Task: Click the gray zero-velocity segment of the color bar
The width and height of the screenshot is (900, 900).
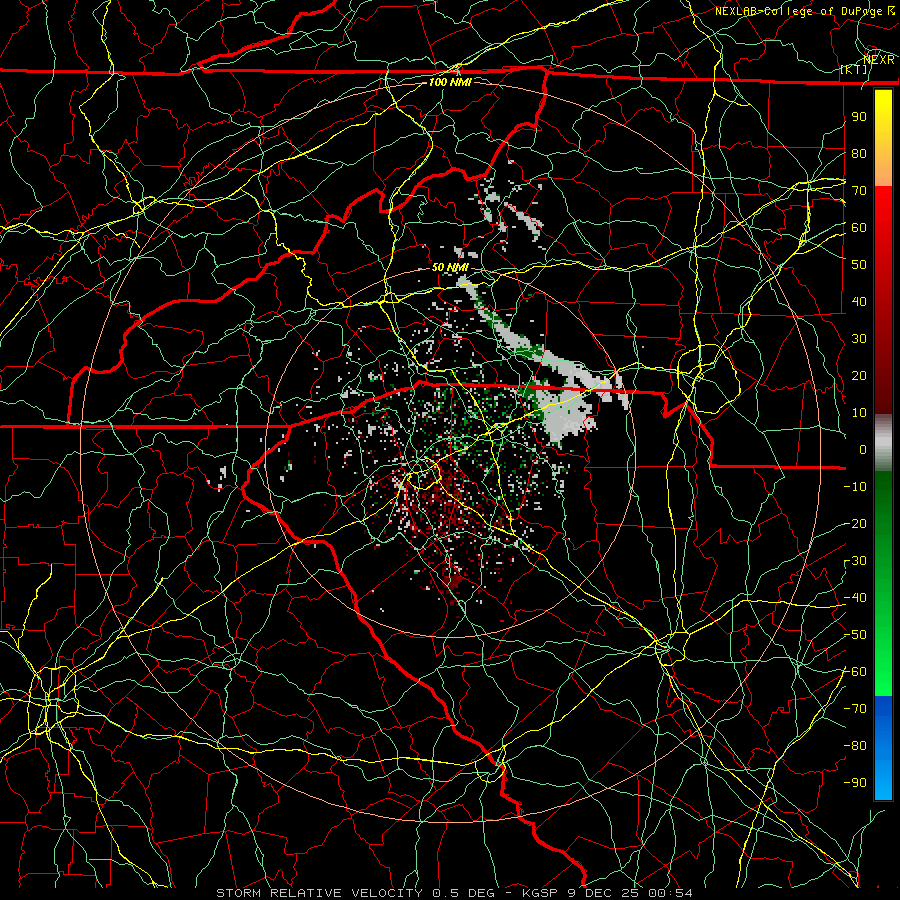Action: (x=883, y=445)
